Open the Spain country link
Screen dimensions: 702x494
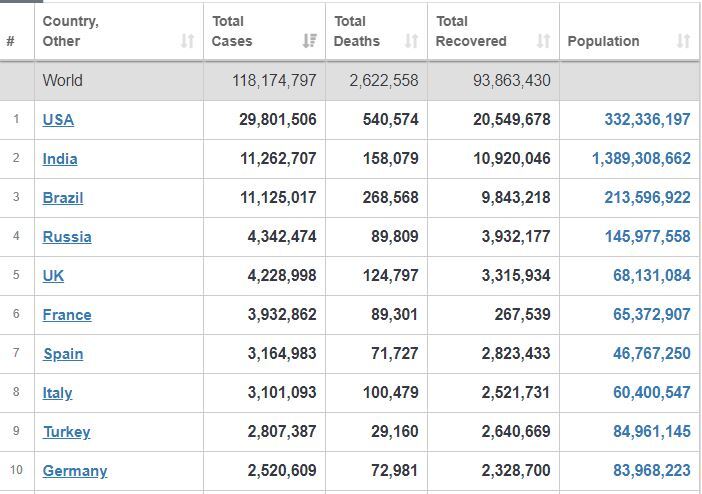[63, 353]
